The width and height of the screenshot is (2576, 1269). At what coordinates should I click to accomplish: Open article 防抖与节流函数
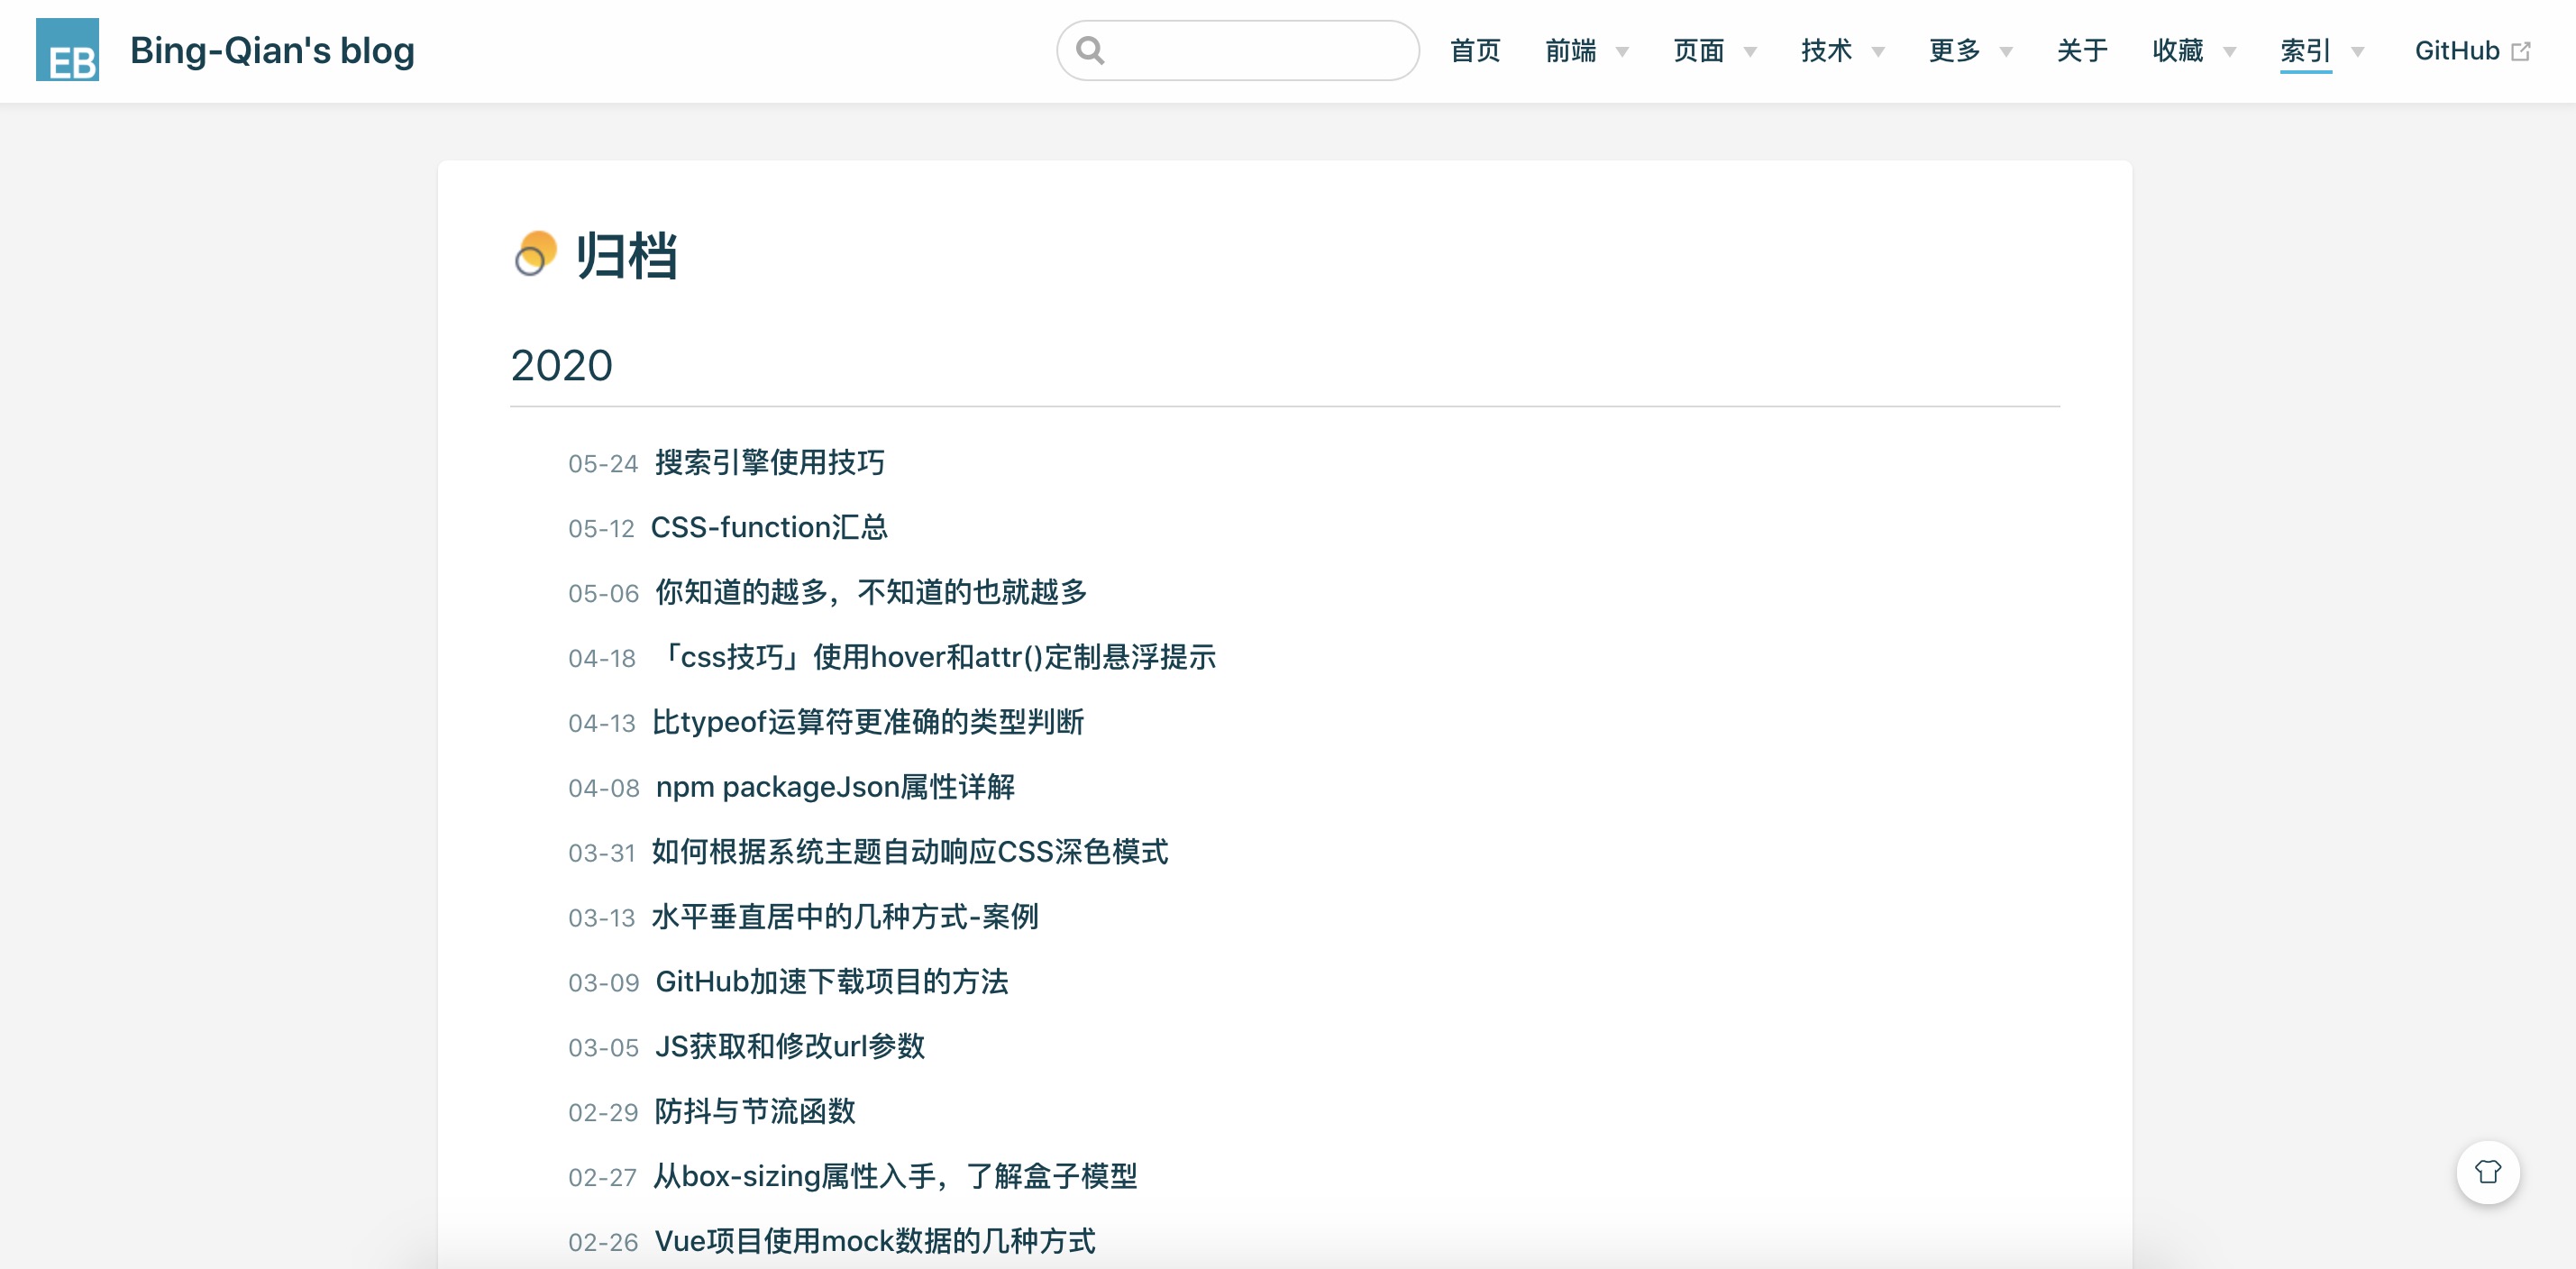(x=755, y=1112)
